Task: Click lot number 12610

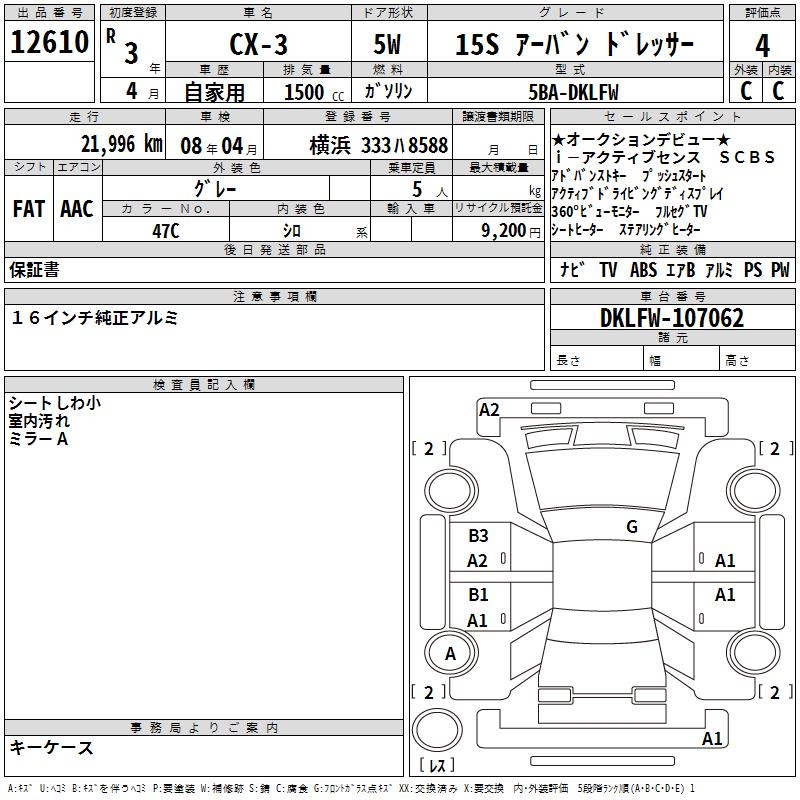Action: click(49, 42)
